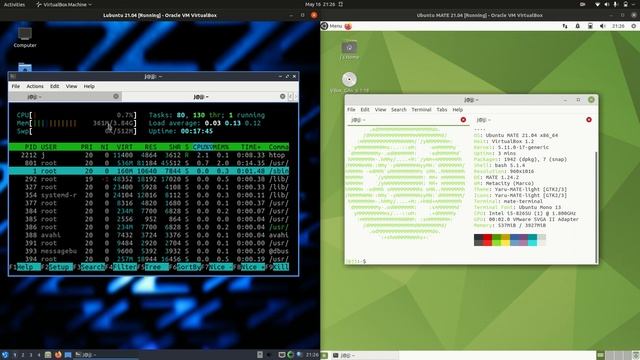Sort htop by CPU% column header
640x360 pixels.
click(202, 147)
